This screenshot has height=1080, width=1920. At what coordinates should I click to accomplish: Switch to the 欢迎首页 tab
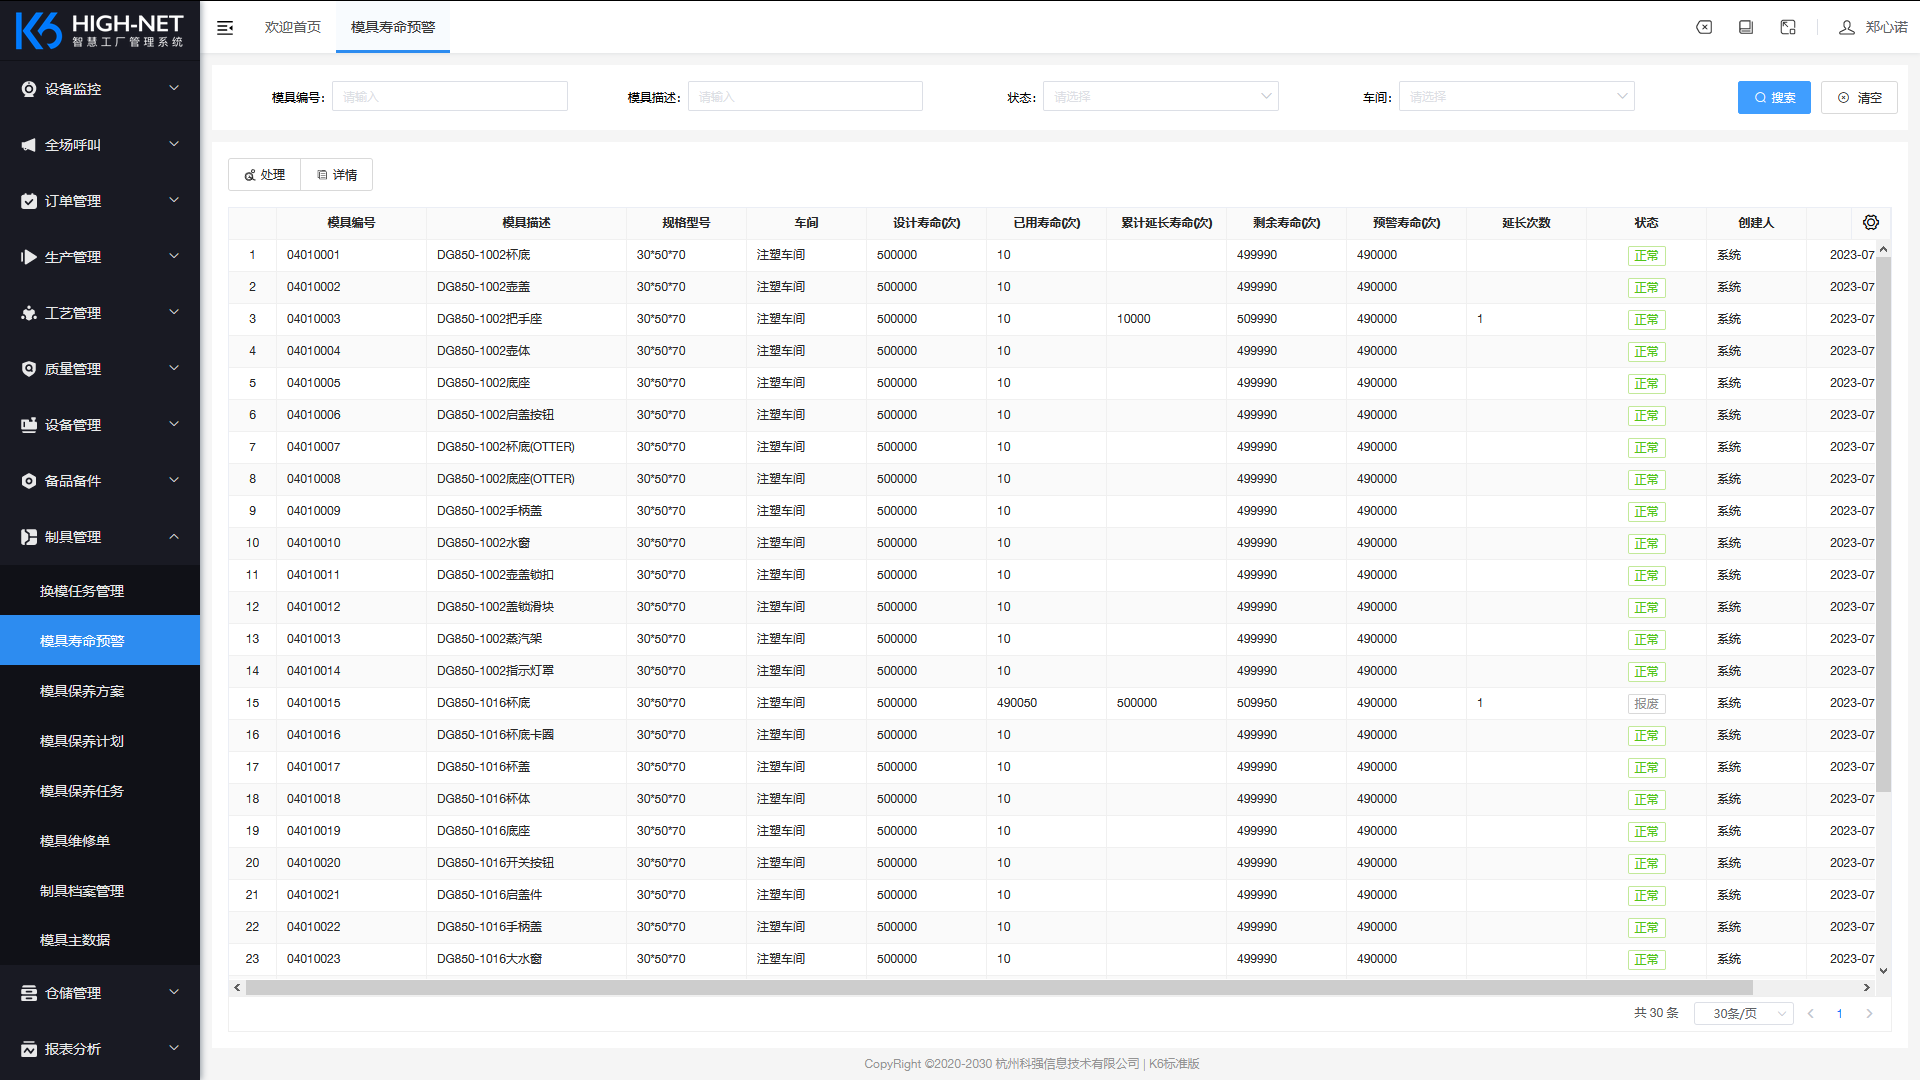coord(292,27)
